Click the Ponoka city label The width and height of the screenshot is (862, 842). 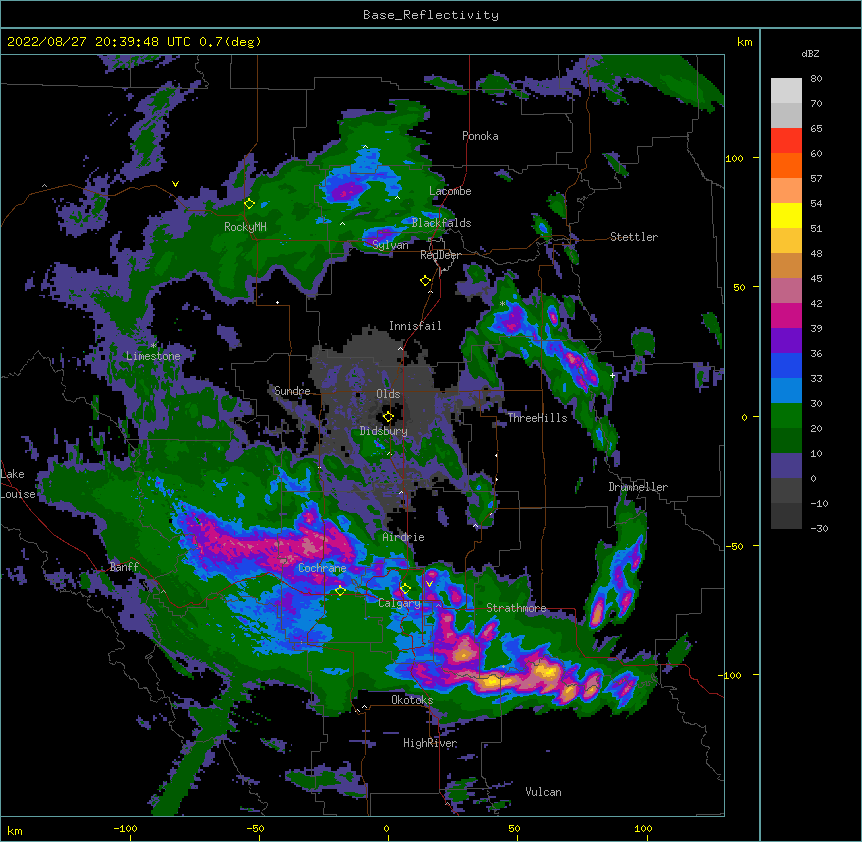480,136
